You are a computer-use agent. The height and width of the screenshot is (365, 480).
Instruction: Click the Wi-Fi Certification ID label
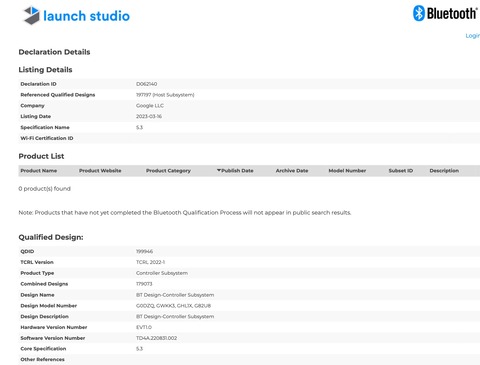(47, 138)
